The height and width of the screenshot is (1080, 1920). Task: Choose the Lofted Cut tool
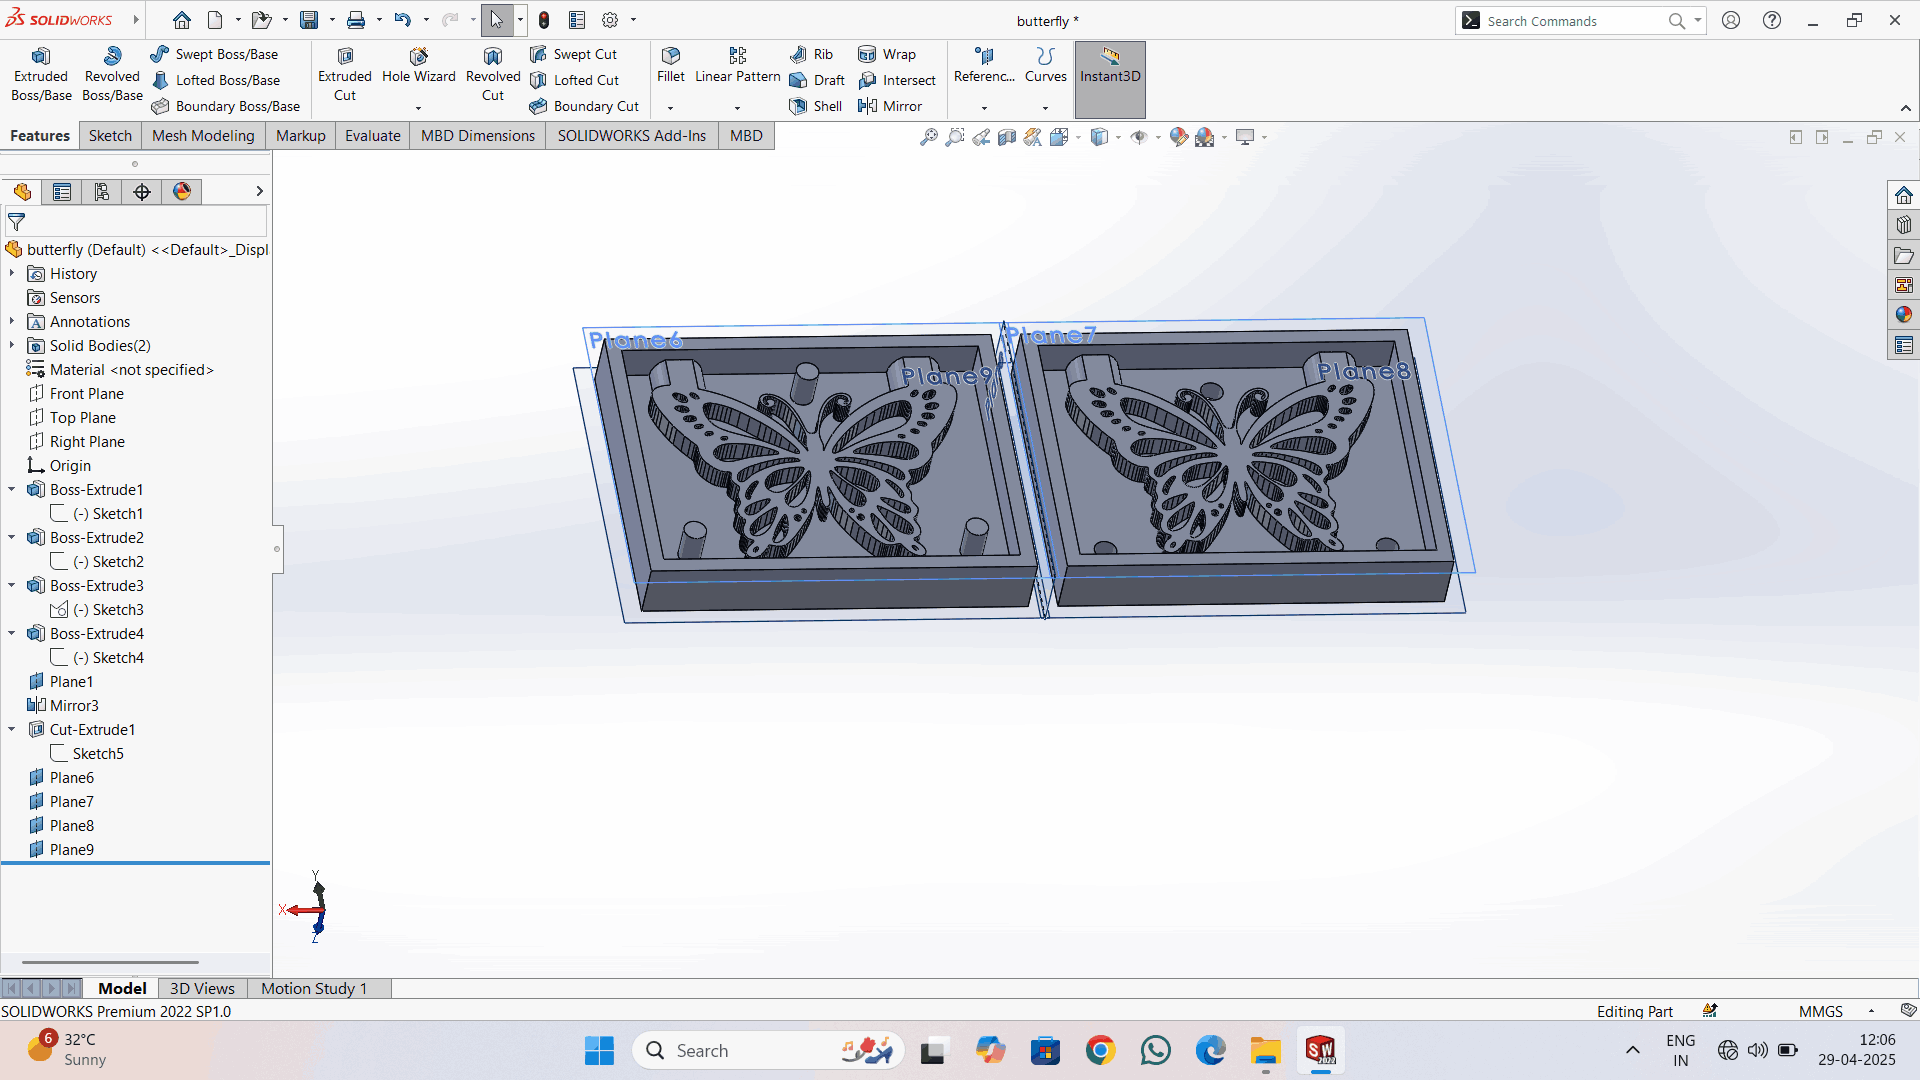[x=575, y=80]
